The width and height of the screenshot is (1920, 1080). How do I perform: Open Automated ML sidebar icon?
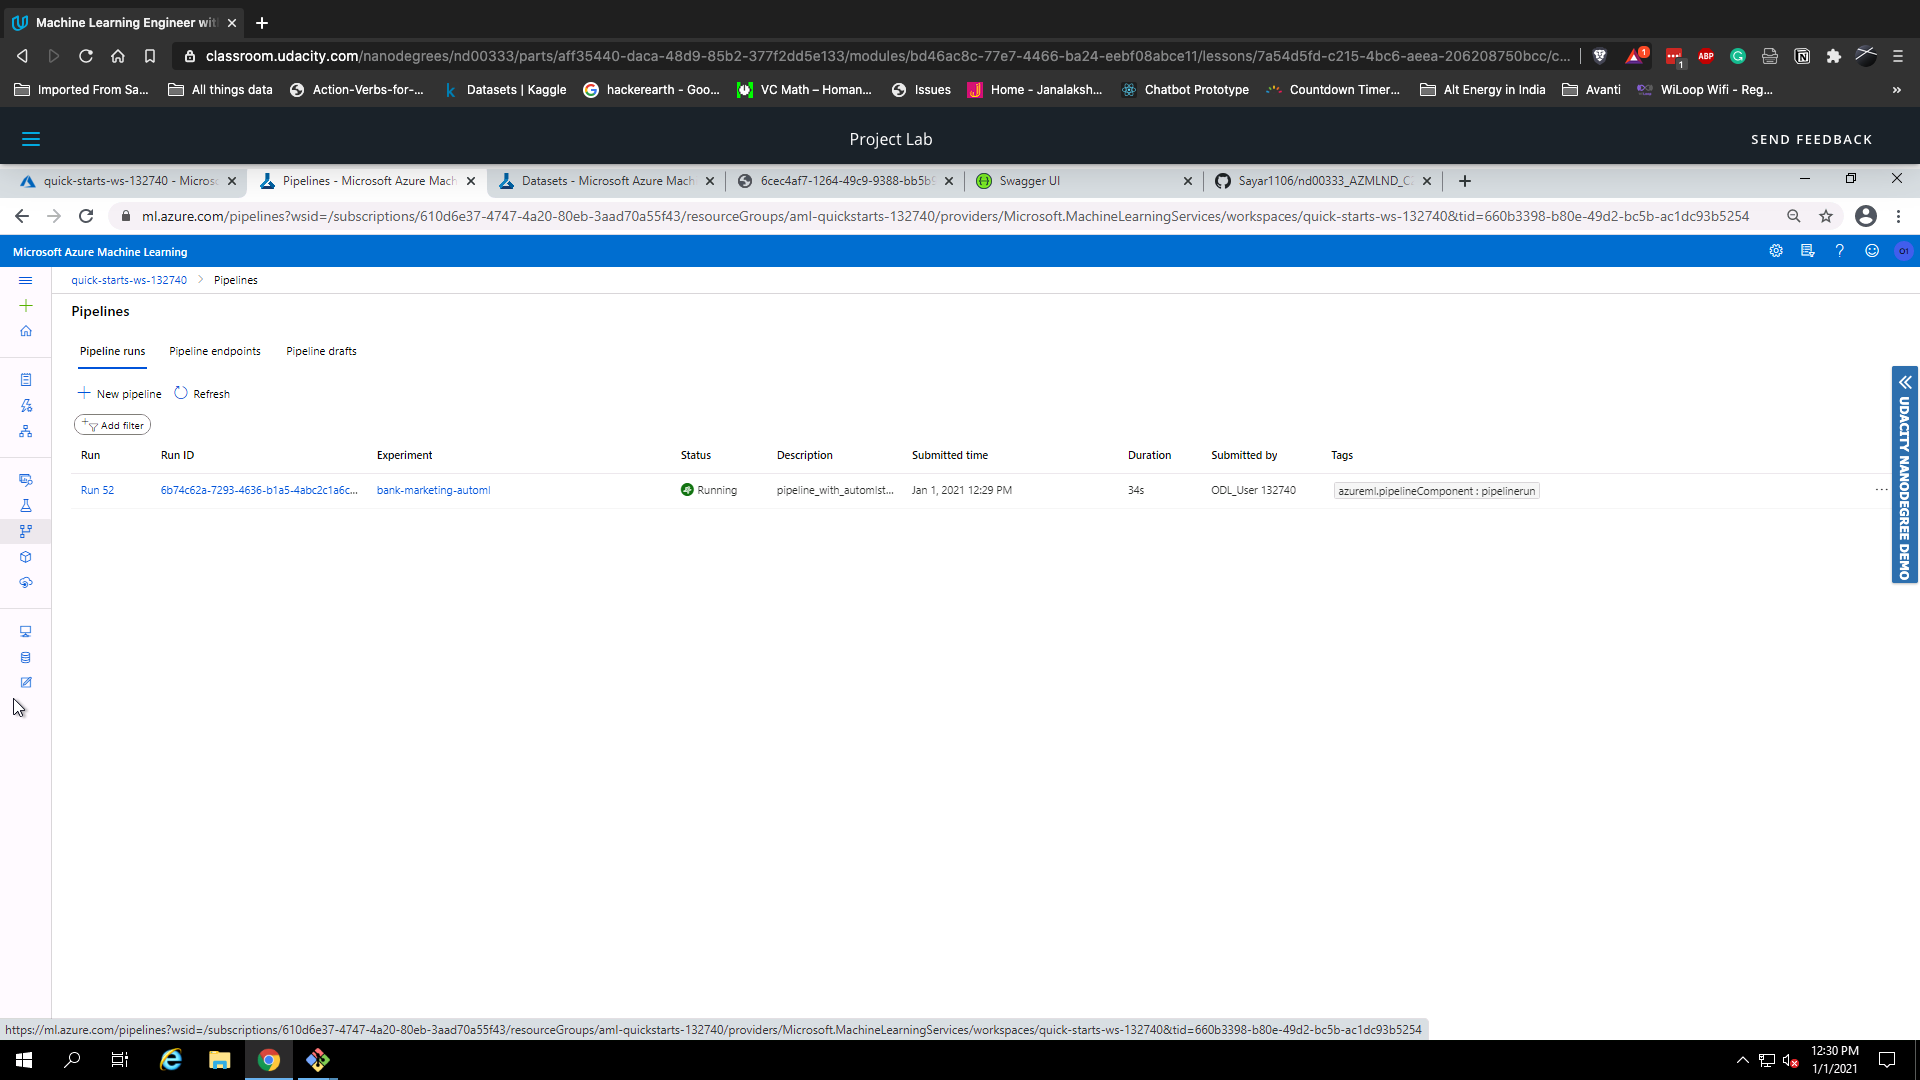[26, 406]
